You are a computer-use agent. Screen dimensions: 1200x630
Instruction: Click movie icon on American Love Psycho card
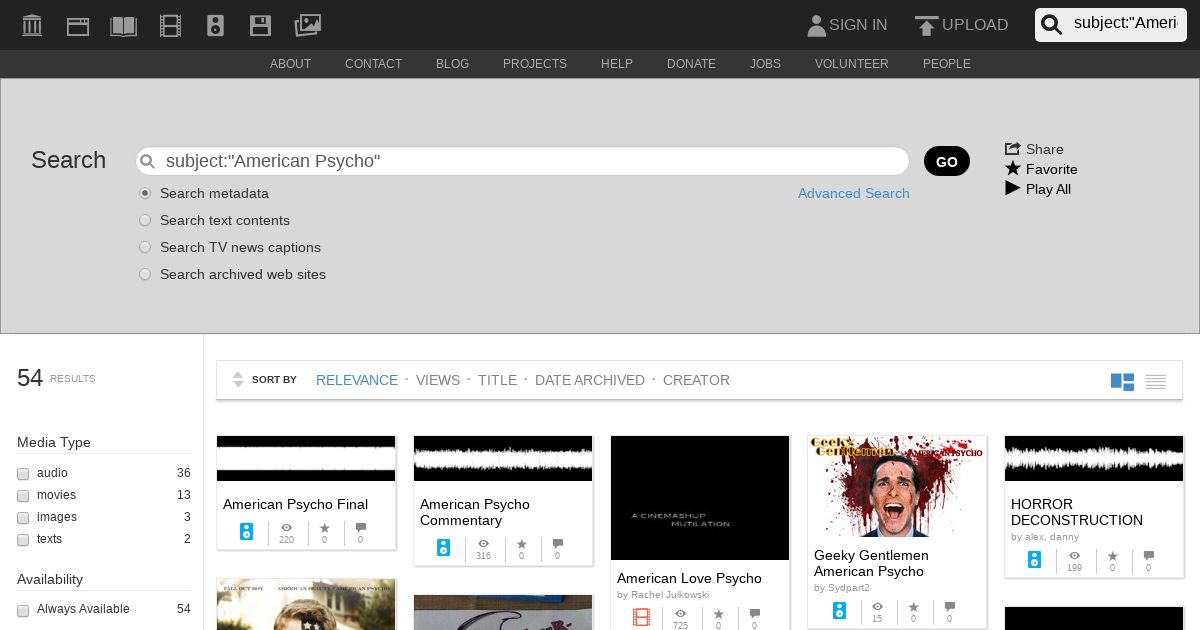click(x=641, y=618)
